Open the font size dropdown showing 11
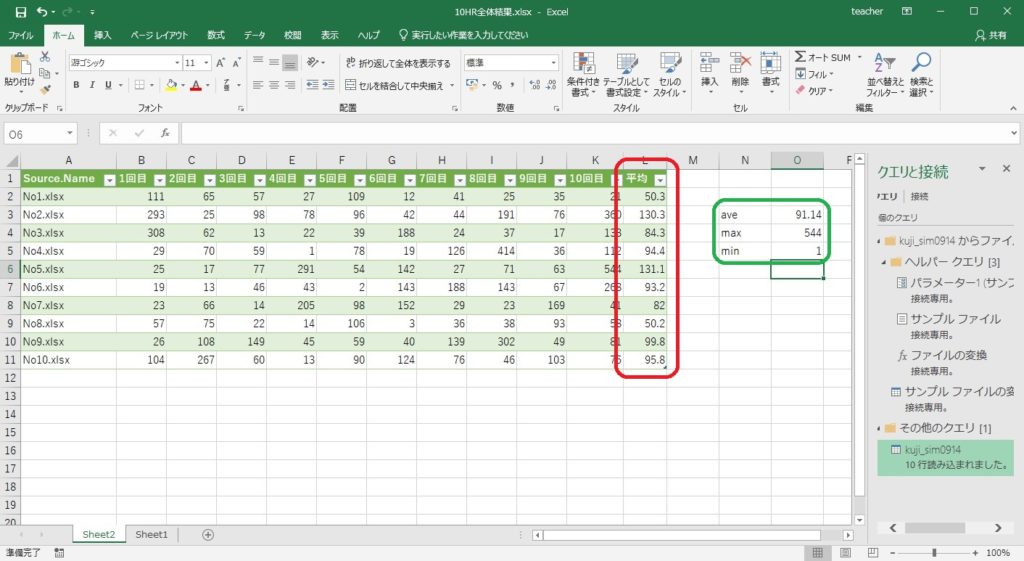This screenshot has height=561, width=1024. coord(206,63)
